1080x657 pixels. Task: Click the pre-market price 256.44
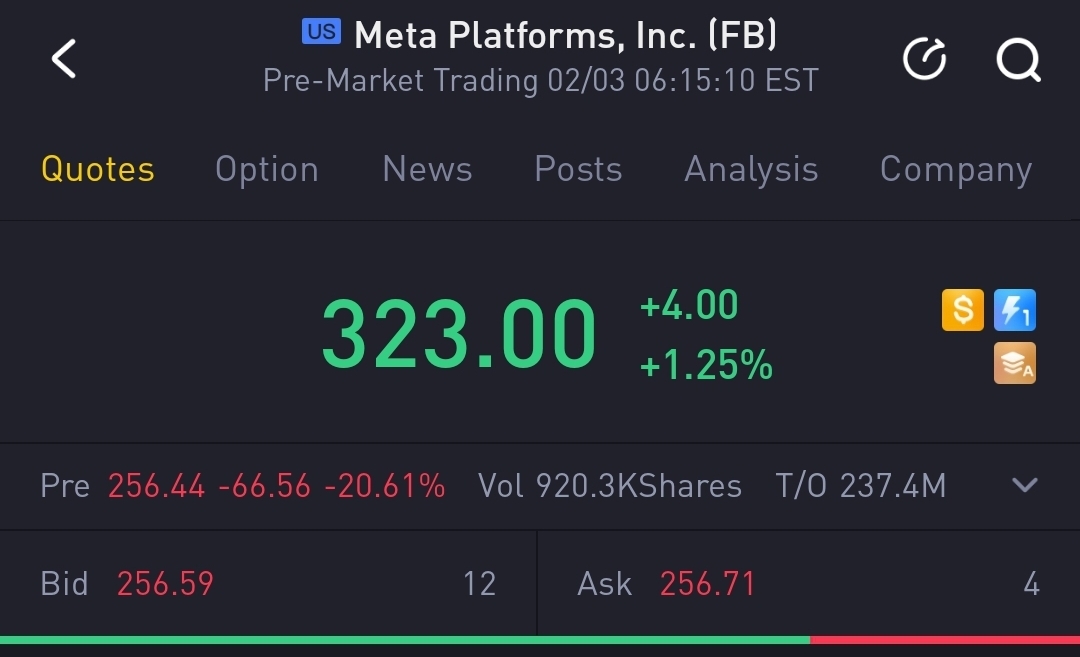pos(156,487)
